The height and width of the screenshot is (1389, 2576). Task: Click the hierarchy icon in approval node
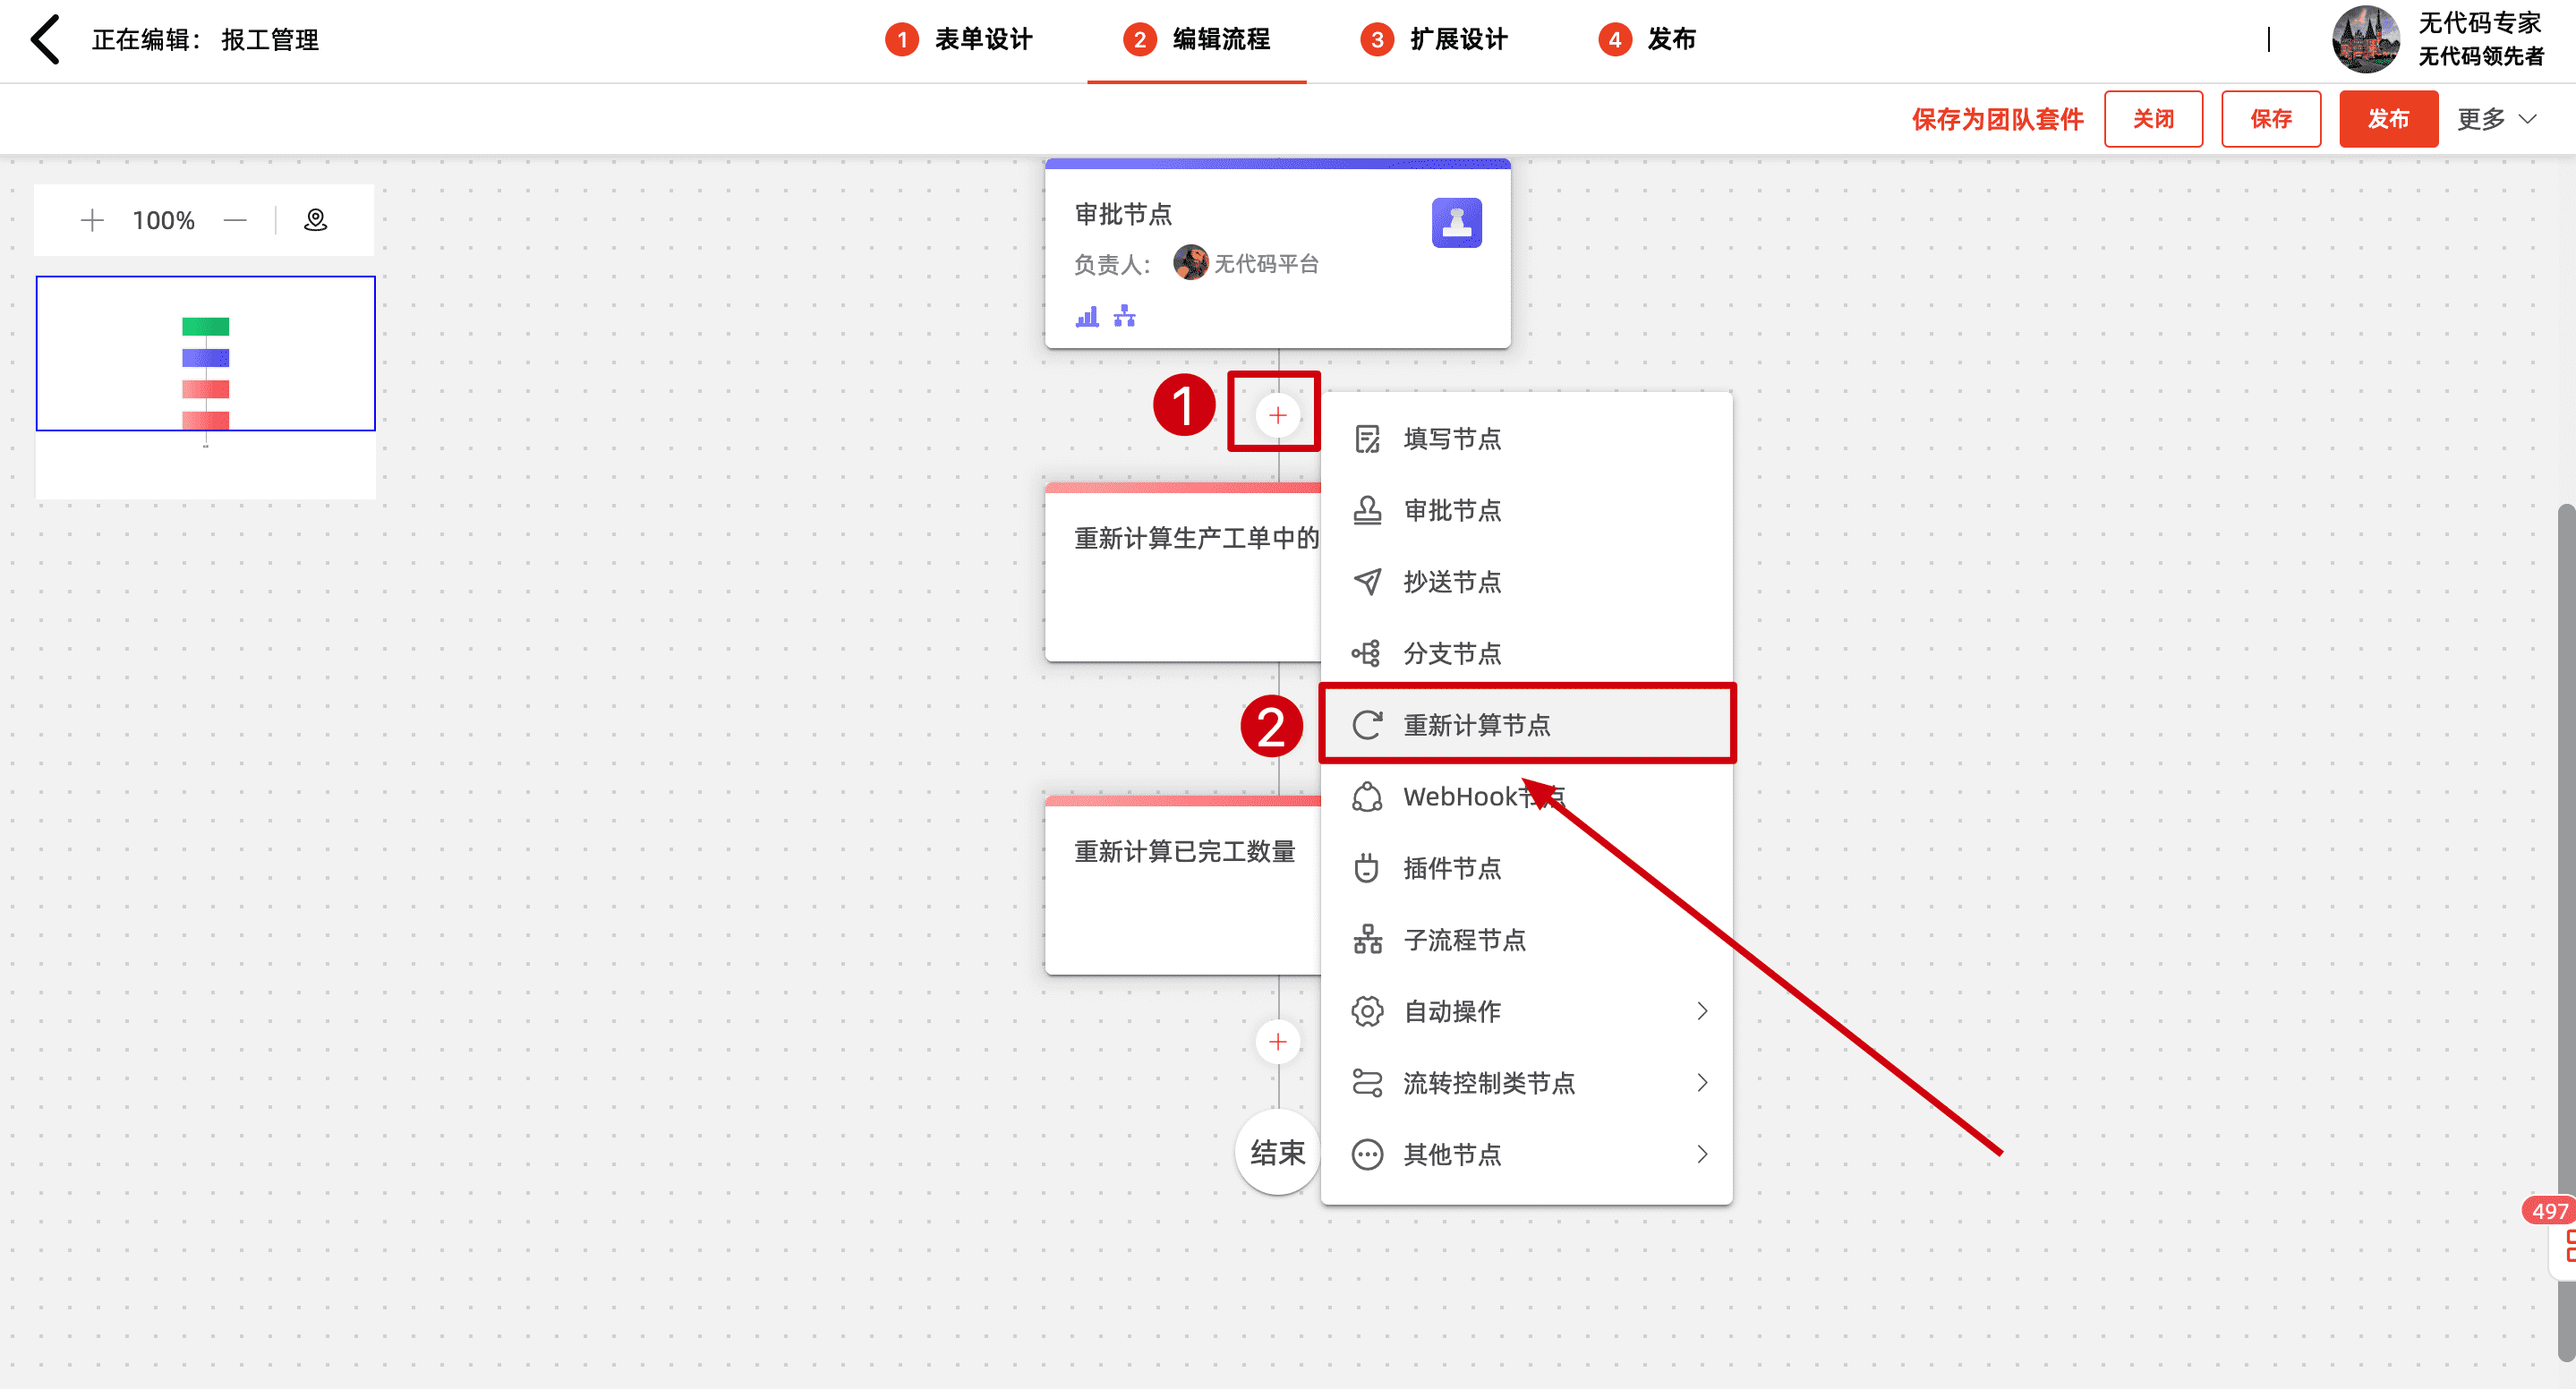1125,317
